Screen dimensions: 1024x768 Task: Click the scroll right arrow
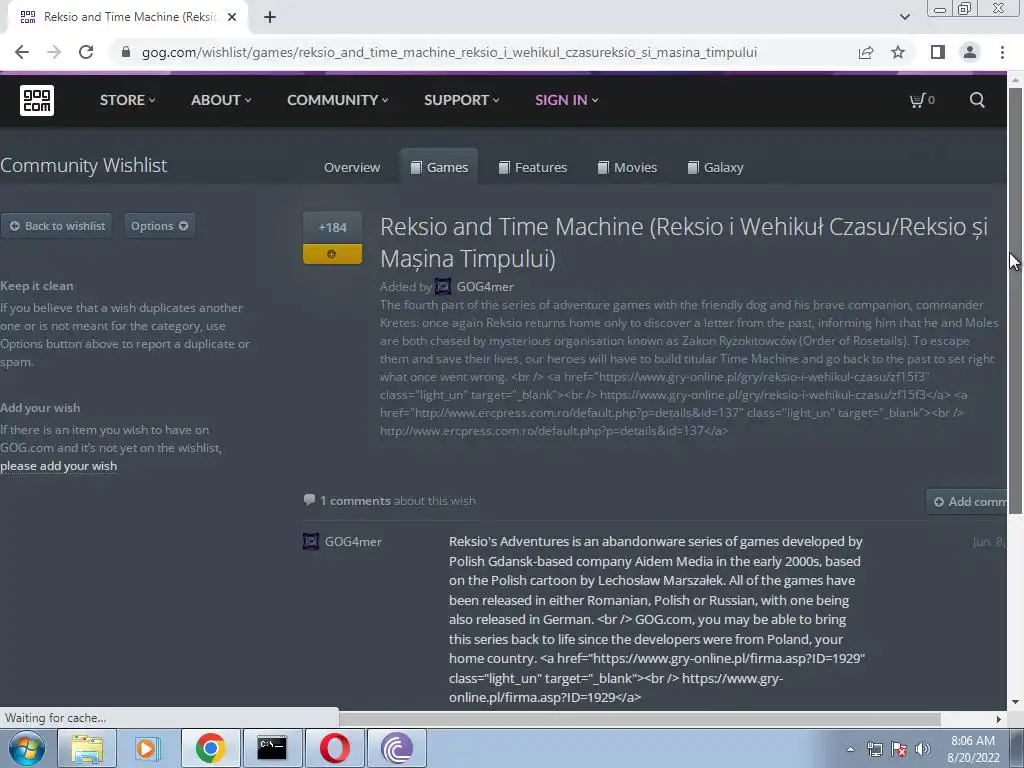[999, 719]
